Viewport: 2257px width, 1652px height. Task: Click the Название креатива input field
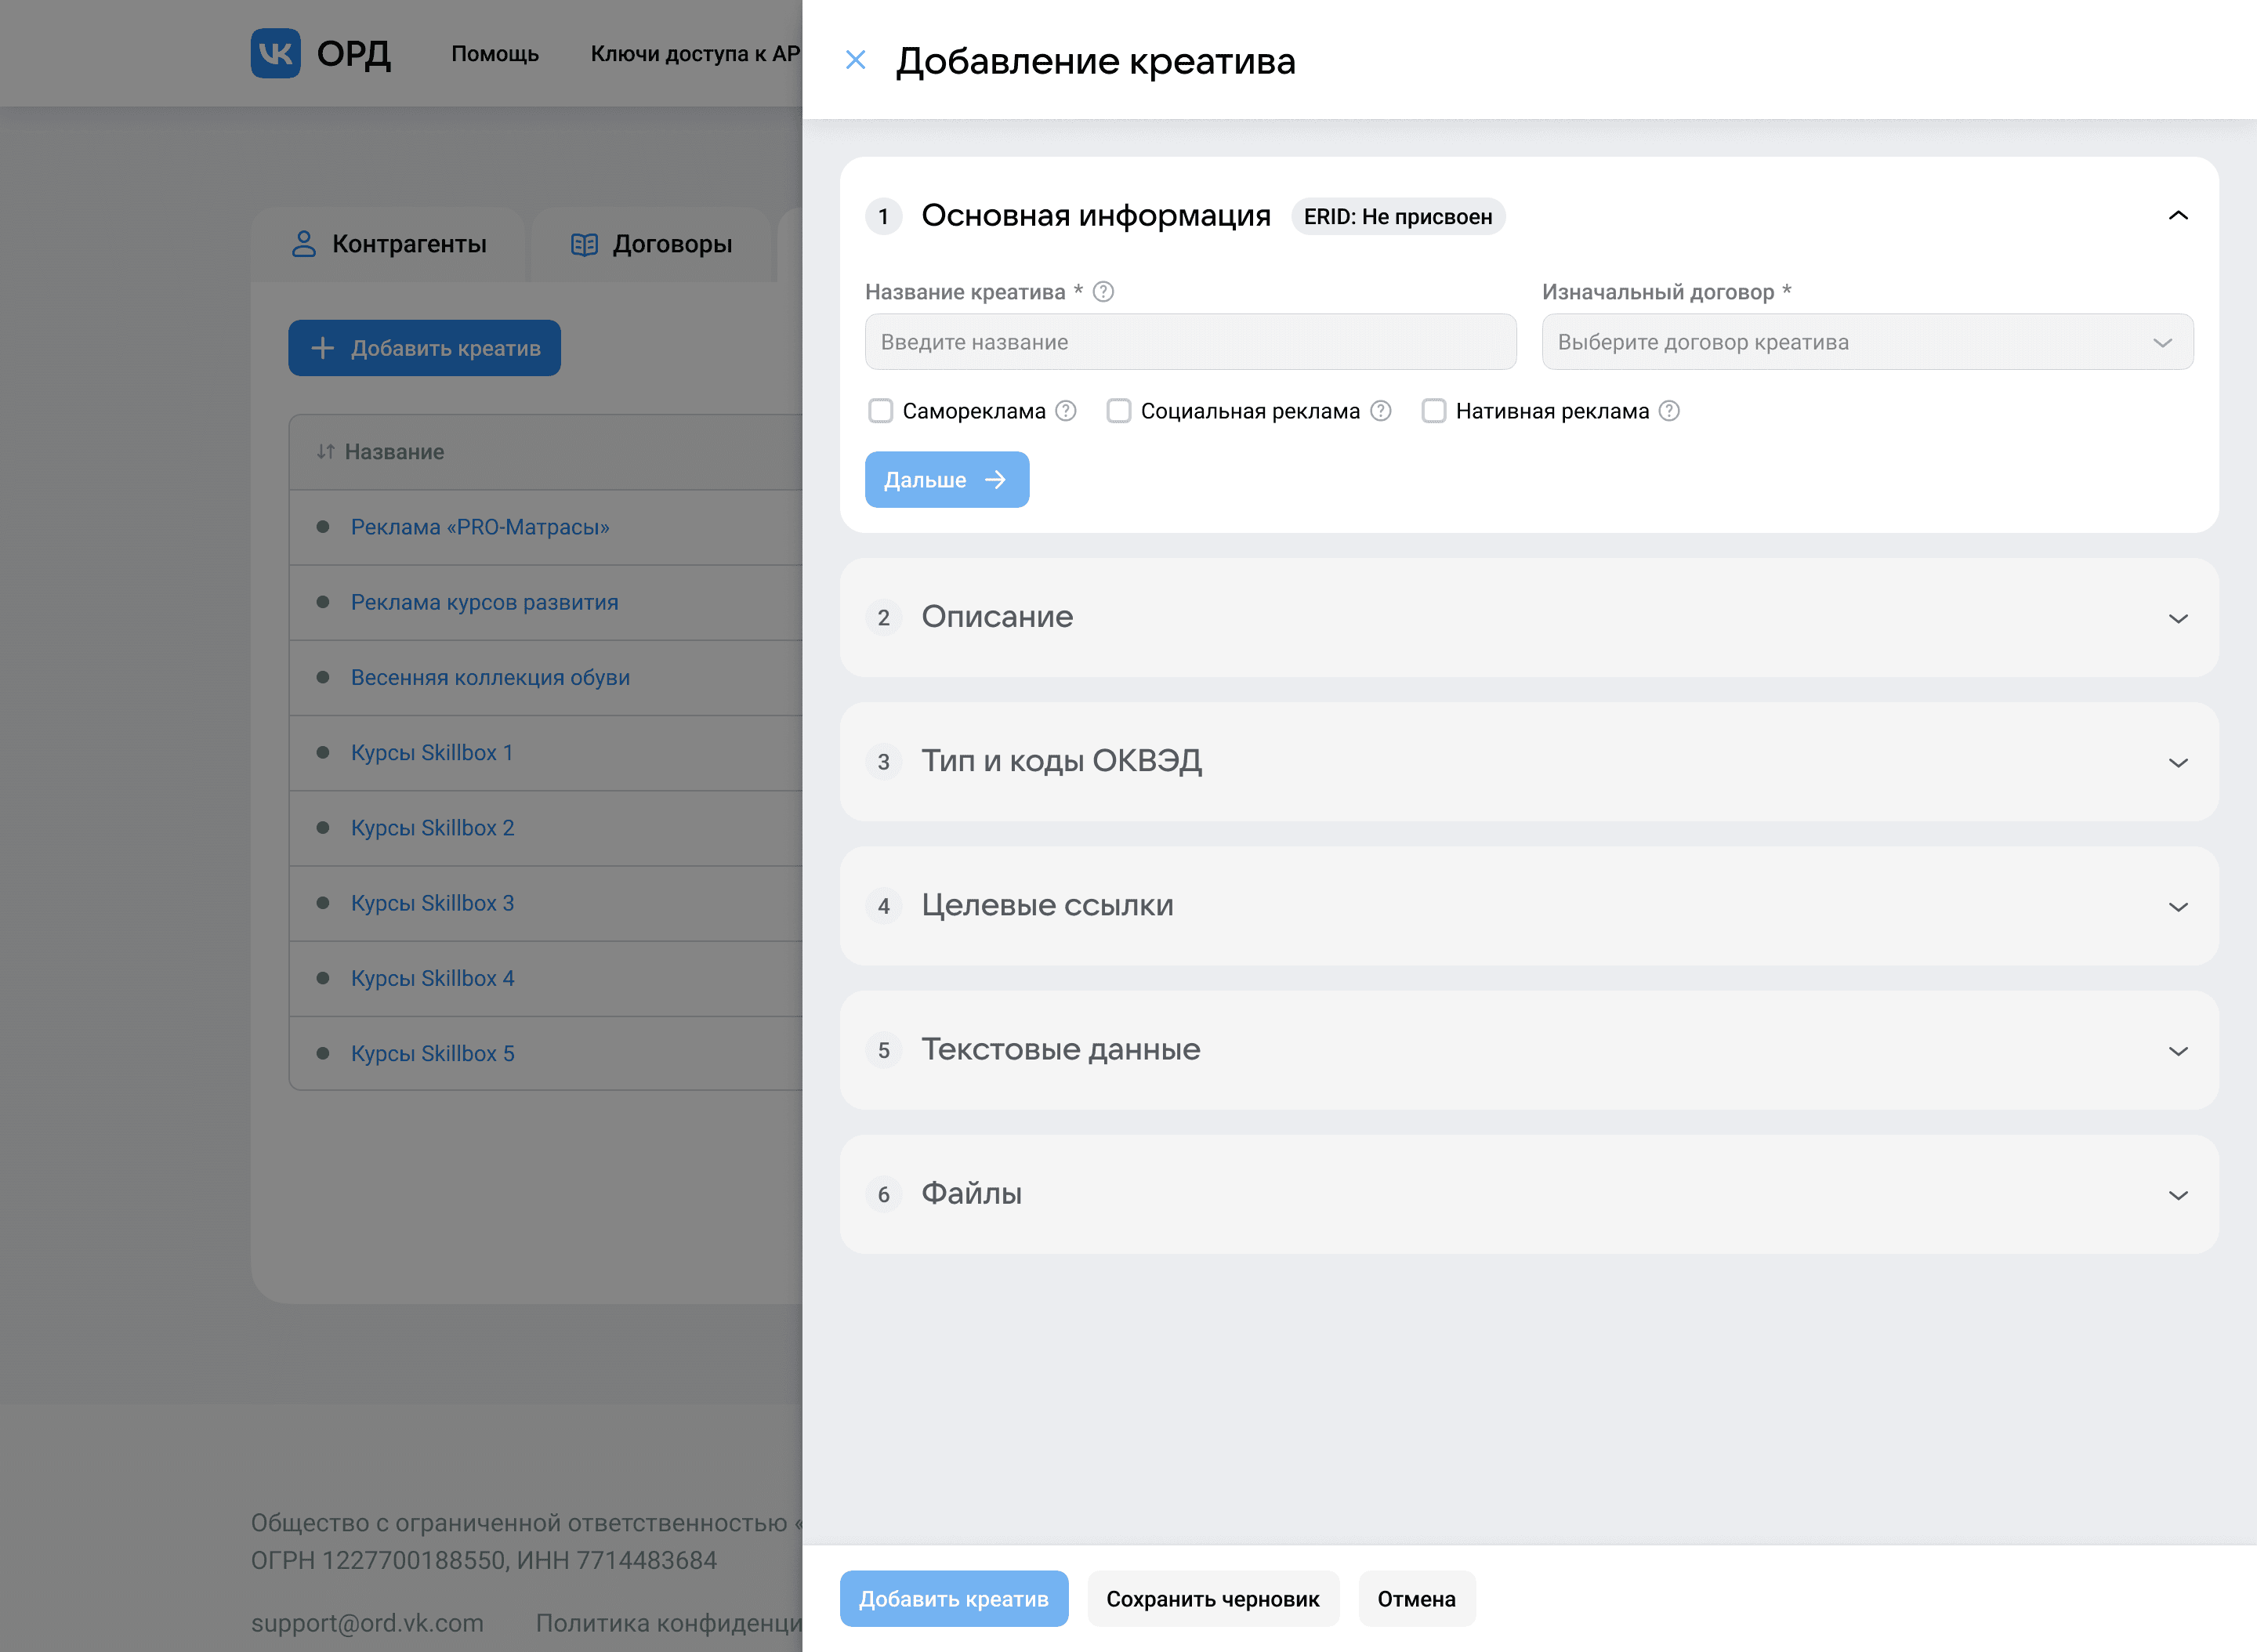1189,342
